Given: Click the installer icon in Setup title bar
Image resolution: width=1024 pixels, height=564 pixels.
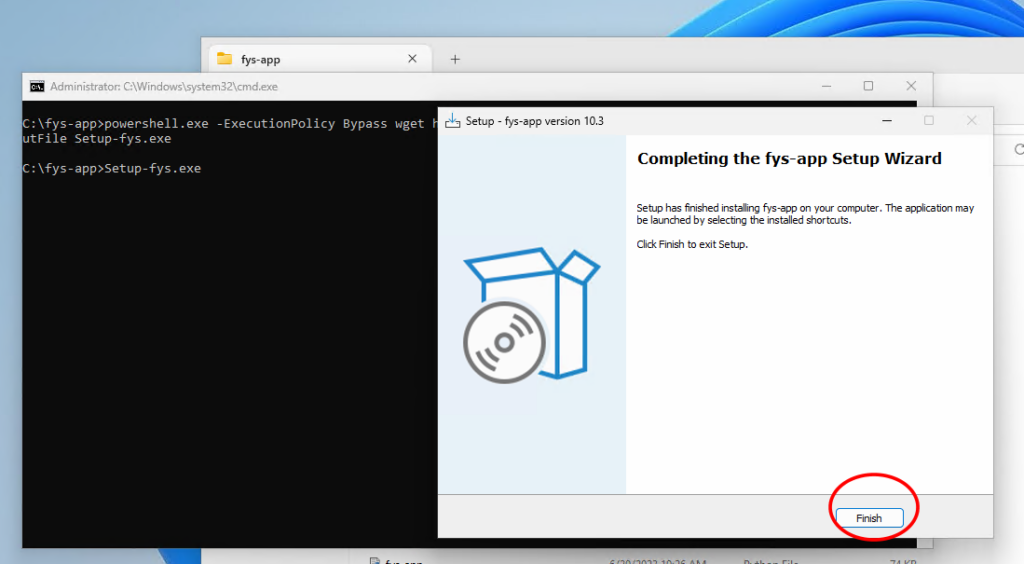Looking at the screenshot, I should tap(452, 121).
